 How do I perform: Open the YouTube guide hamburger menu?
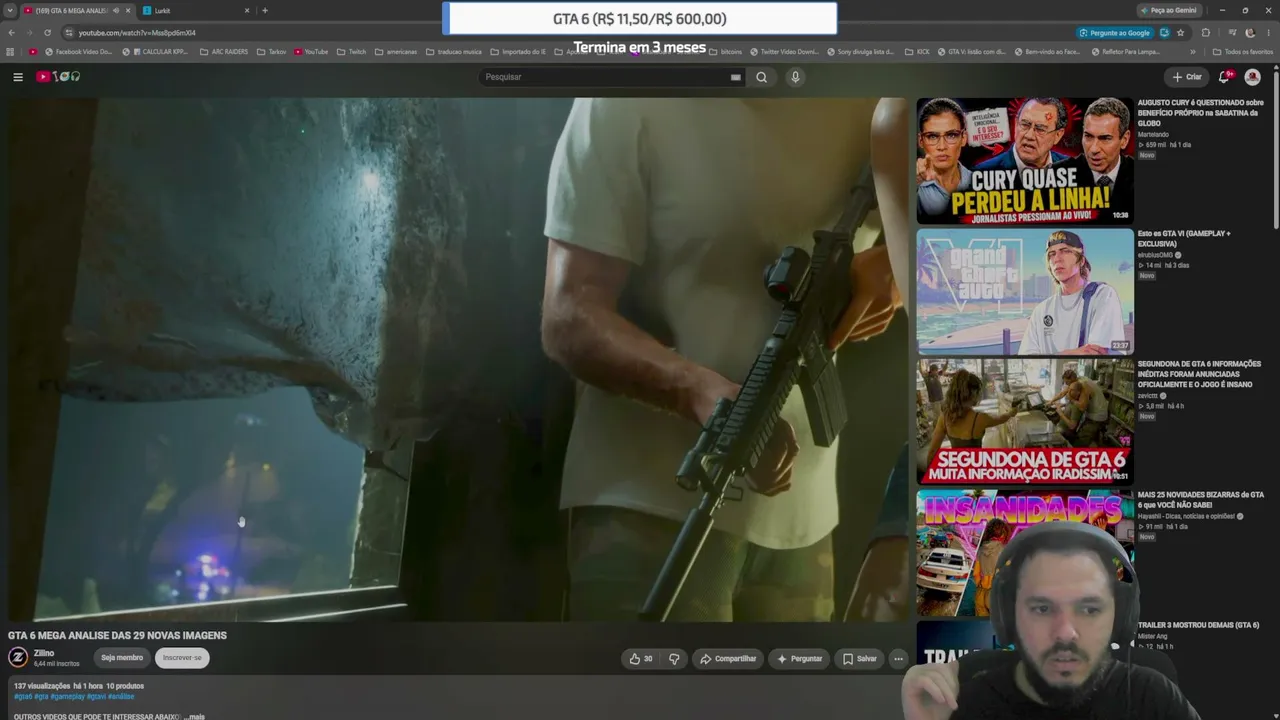tap(18, 77)
